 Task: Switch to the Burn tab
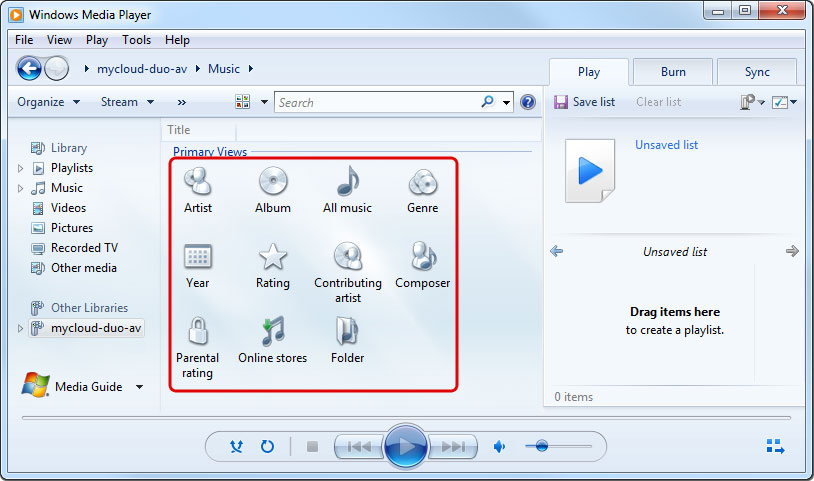click(x=673, y=72)
